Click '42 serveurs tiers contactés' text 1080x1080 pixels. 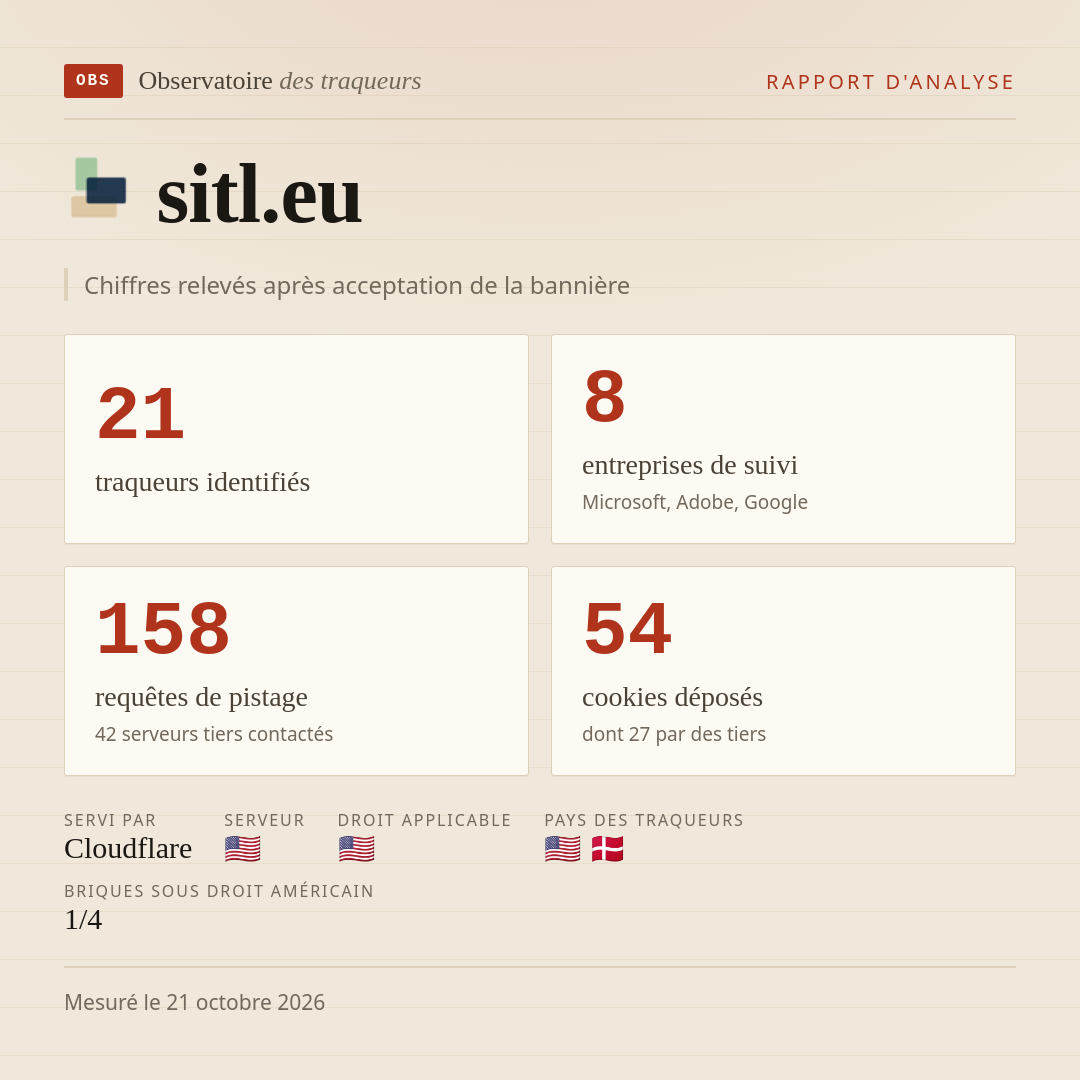[x=214, y=734]
